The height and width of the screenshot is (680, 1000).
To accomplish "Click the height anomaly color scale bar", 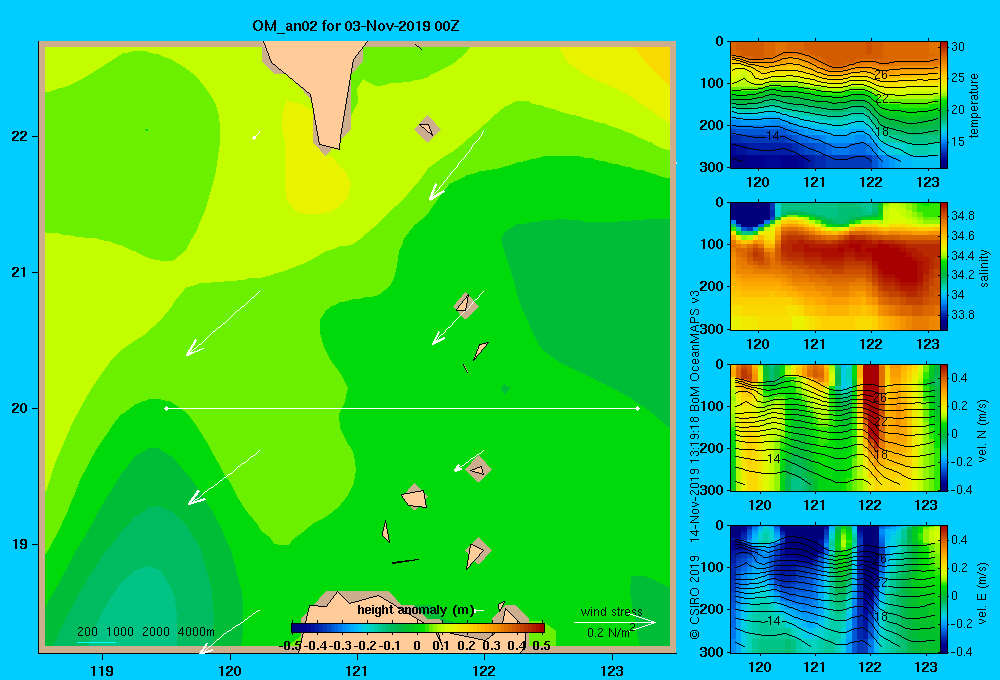I will point(418,628).
